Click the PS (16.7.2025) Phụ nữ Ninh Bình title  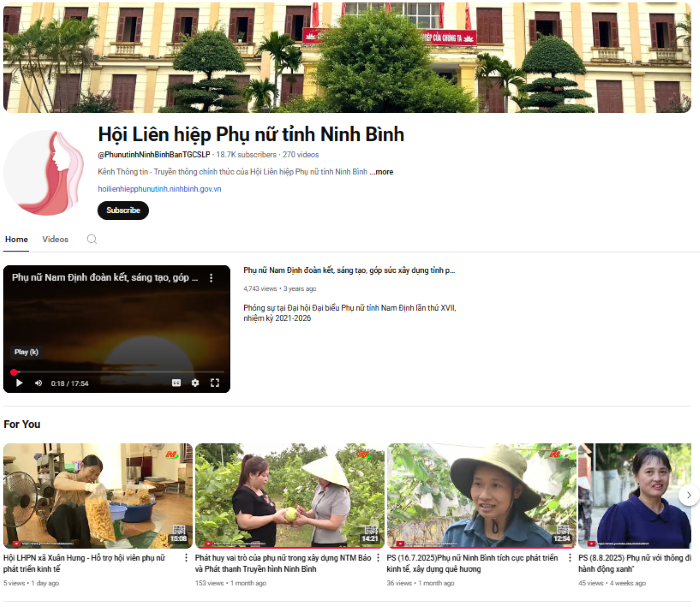[472, 563]
